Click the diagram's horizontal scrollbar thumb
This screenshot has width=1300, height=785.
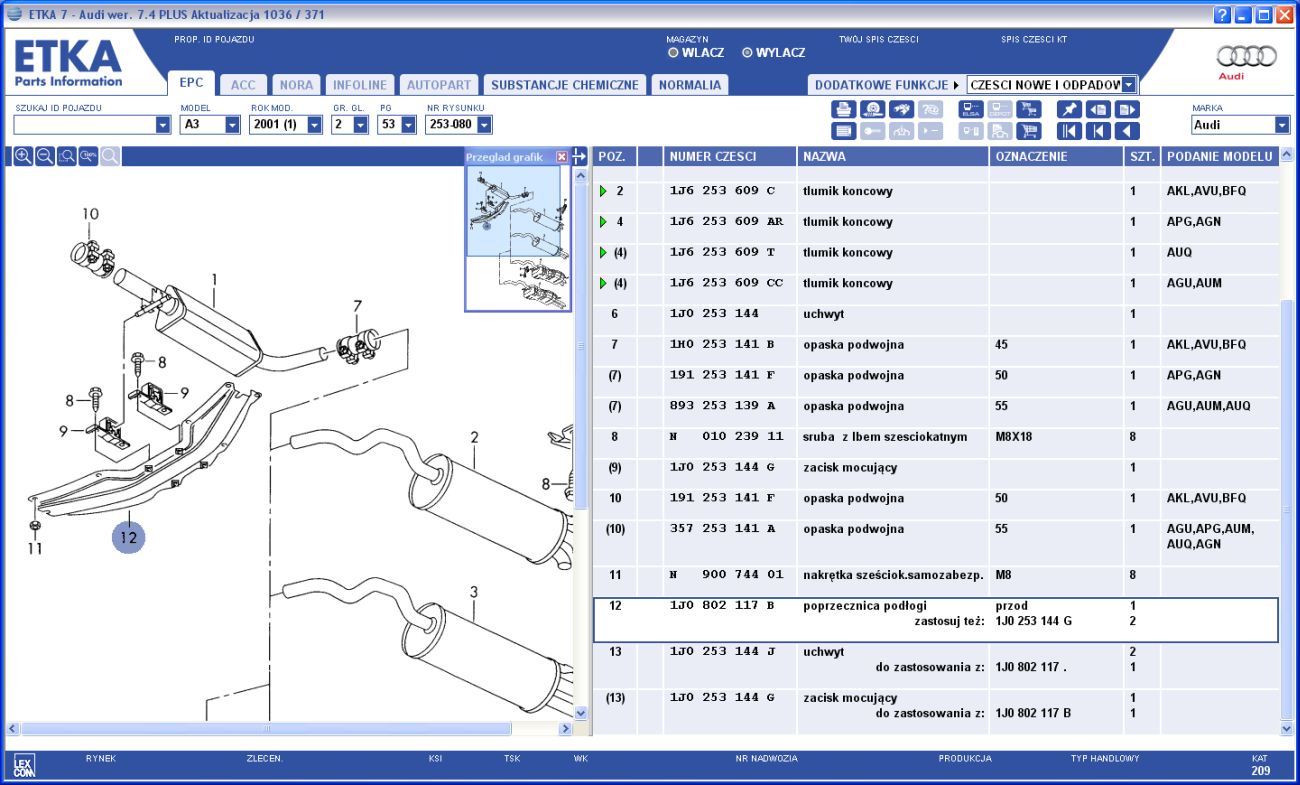click(265, 729)
